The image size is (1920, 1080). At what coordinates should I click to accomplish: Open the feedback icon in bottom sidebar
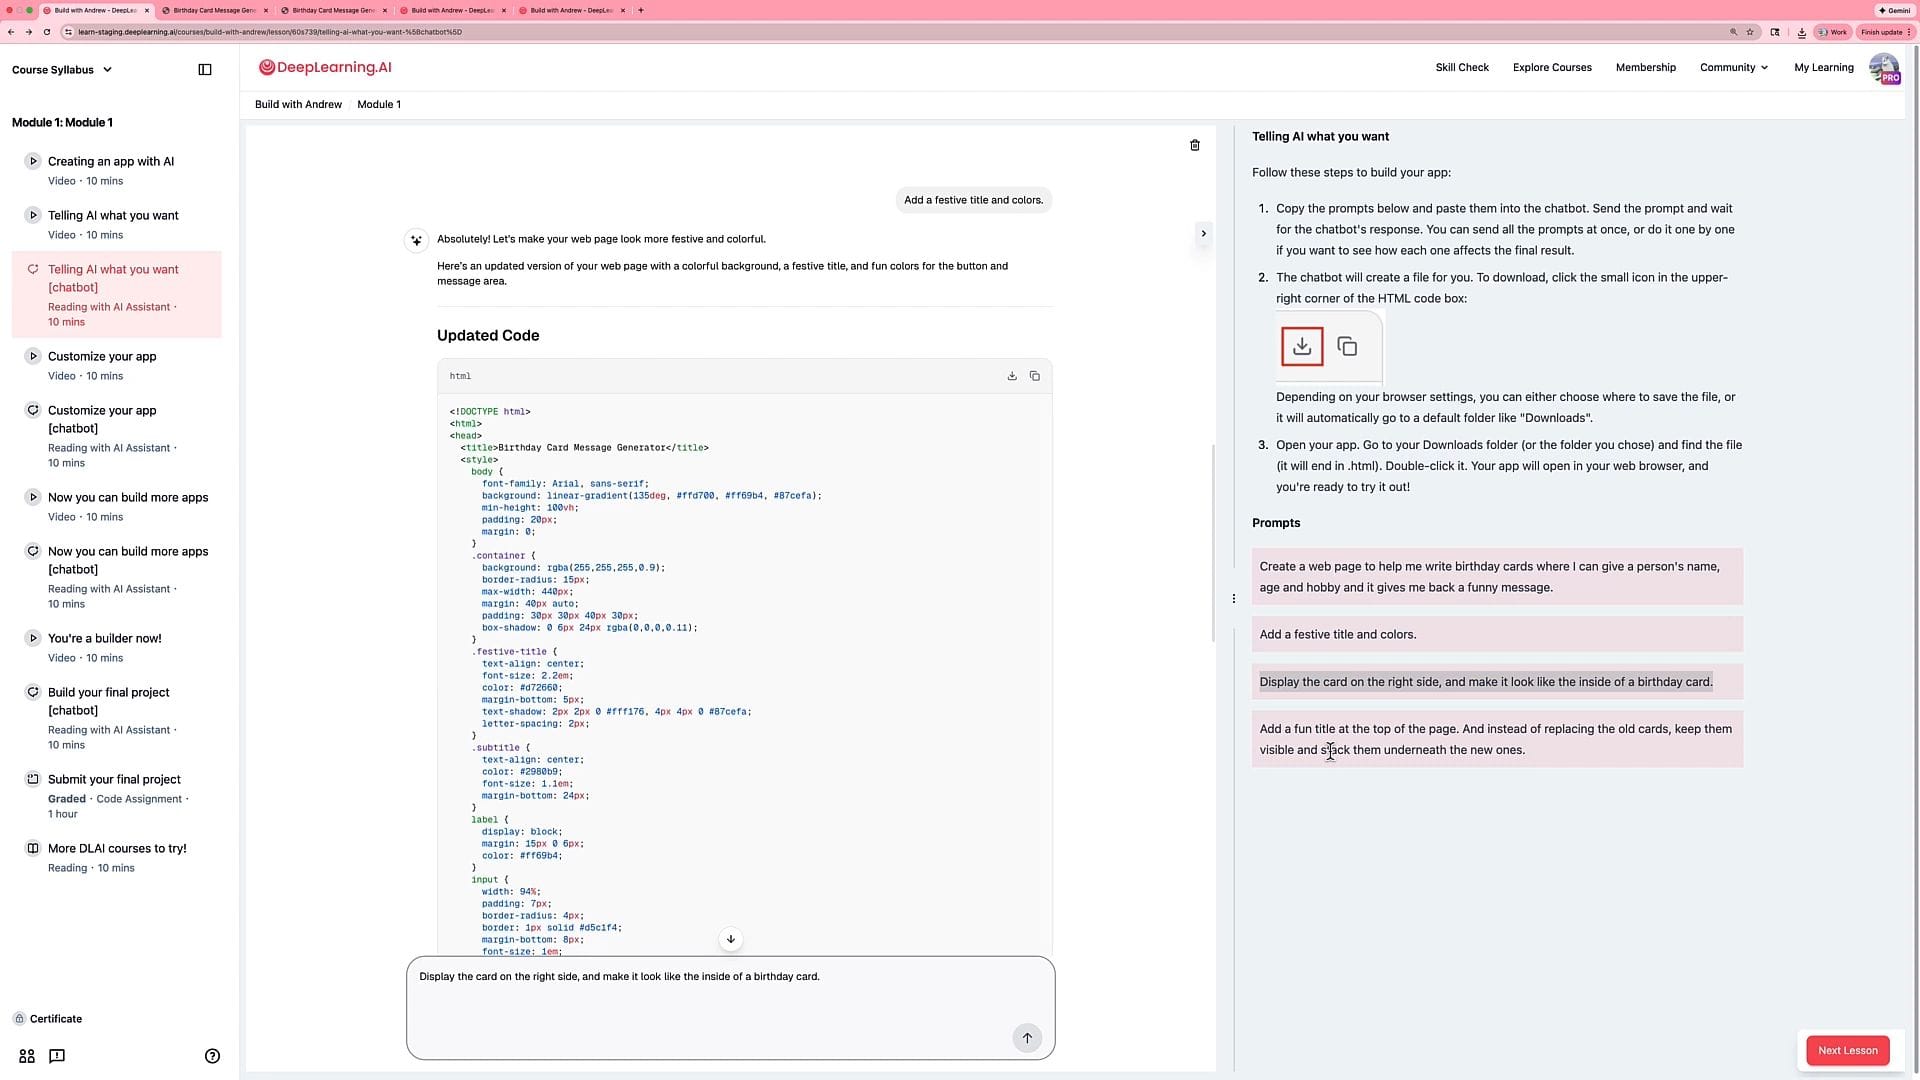point(57,1056)
